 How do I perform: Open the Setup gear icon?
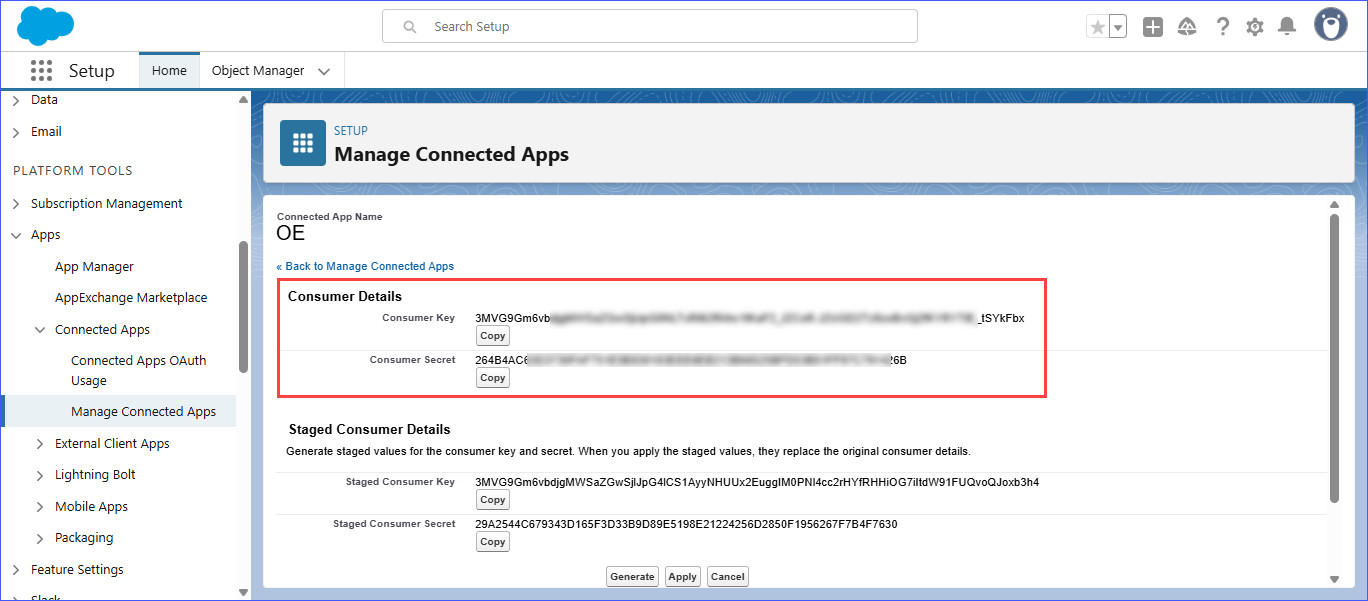(1255, 27)
